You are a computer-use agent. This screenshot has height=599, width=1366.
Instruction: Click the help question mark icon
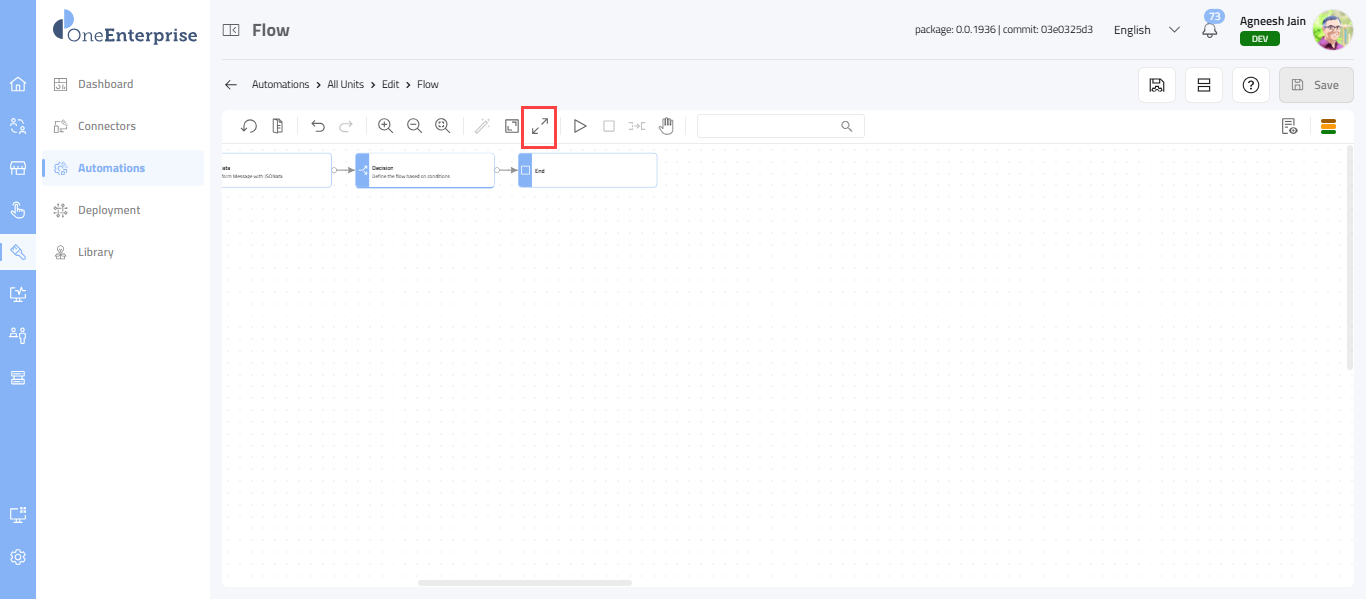click(1250, 85)
